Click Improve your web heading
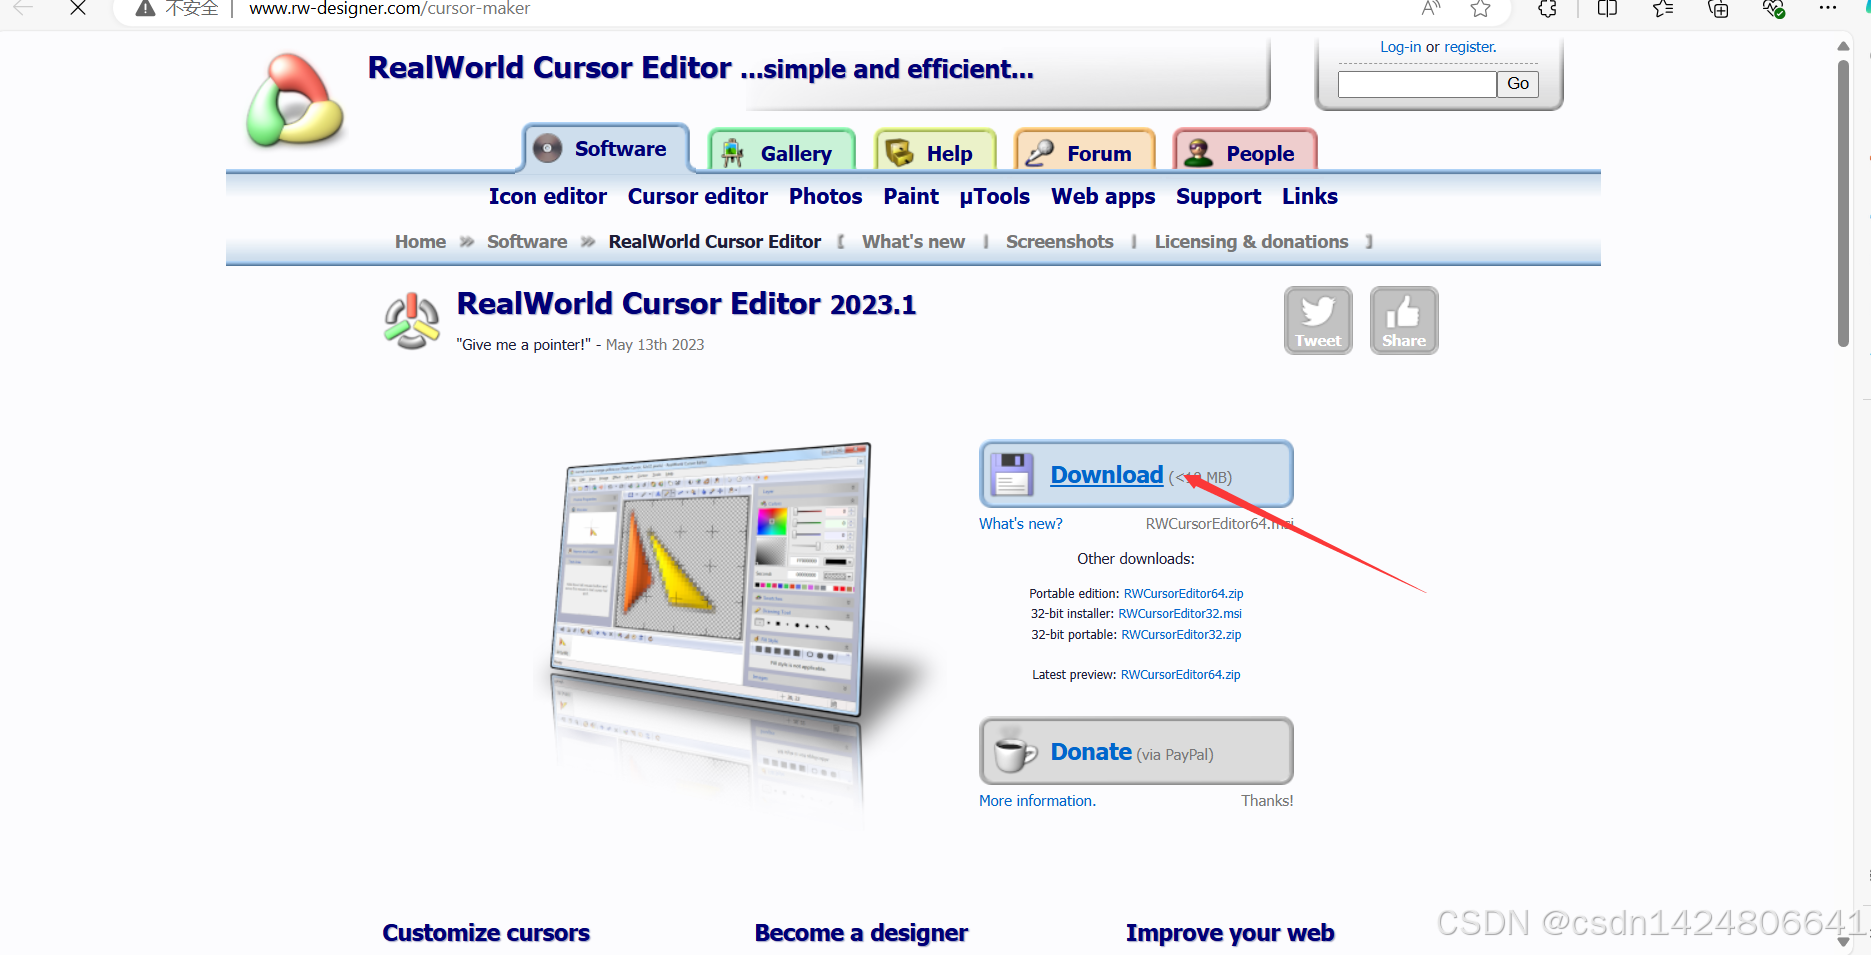This screenshot has height=955, width=1871. (1230, 933)
